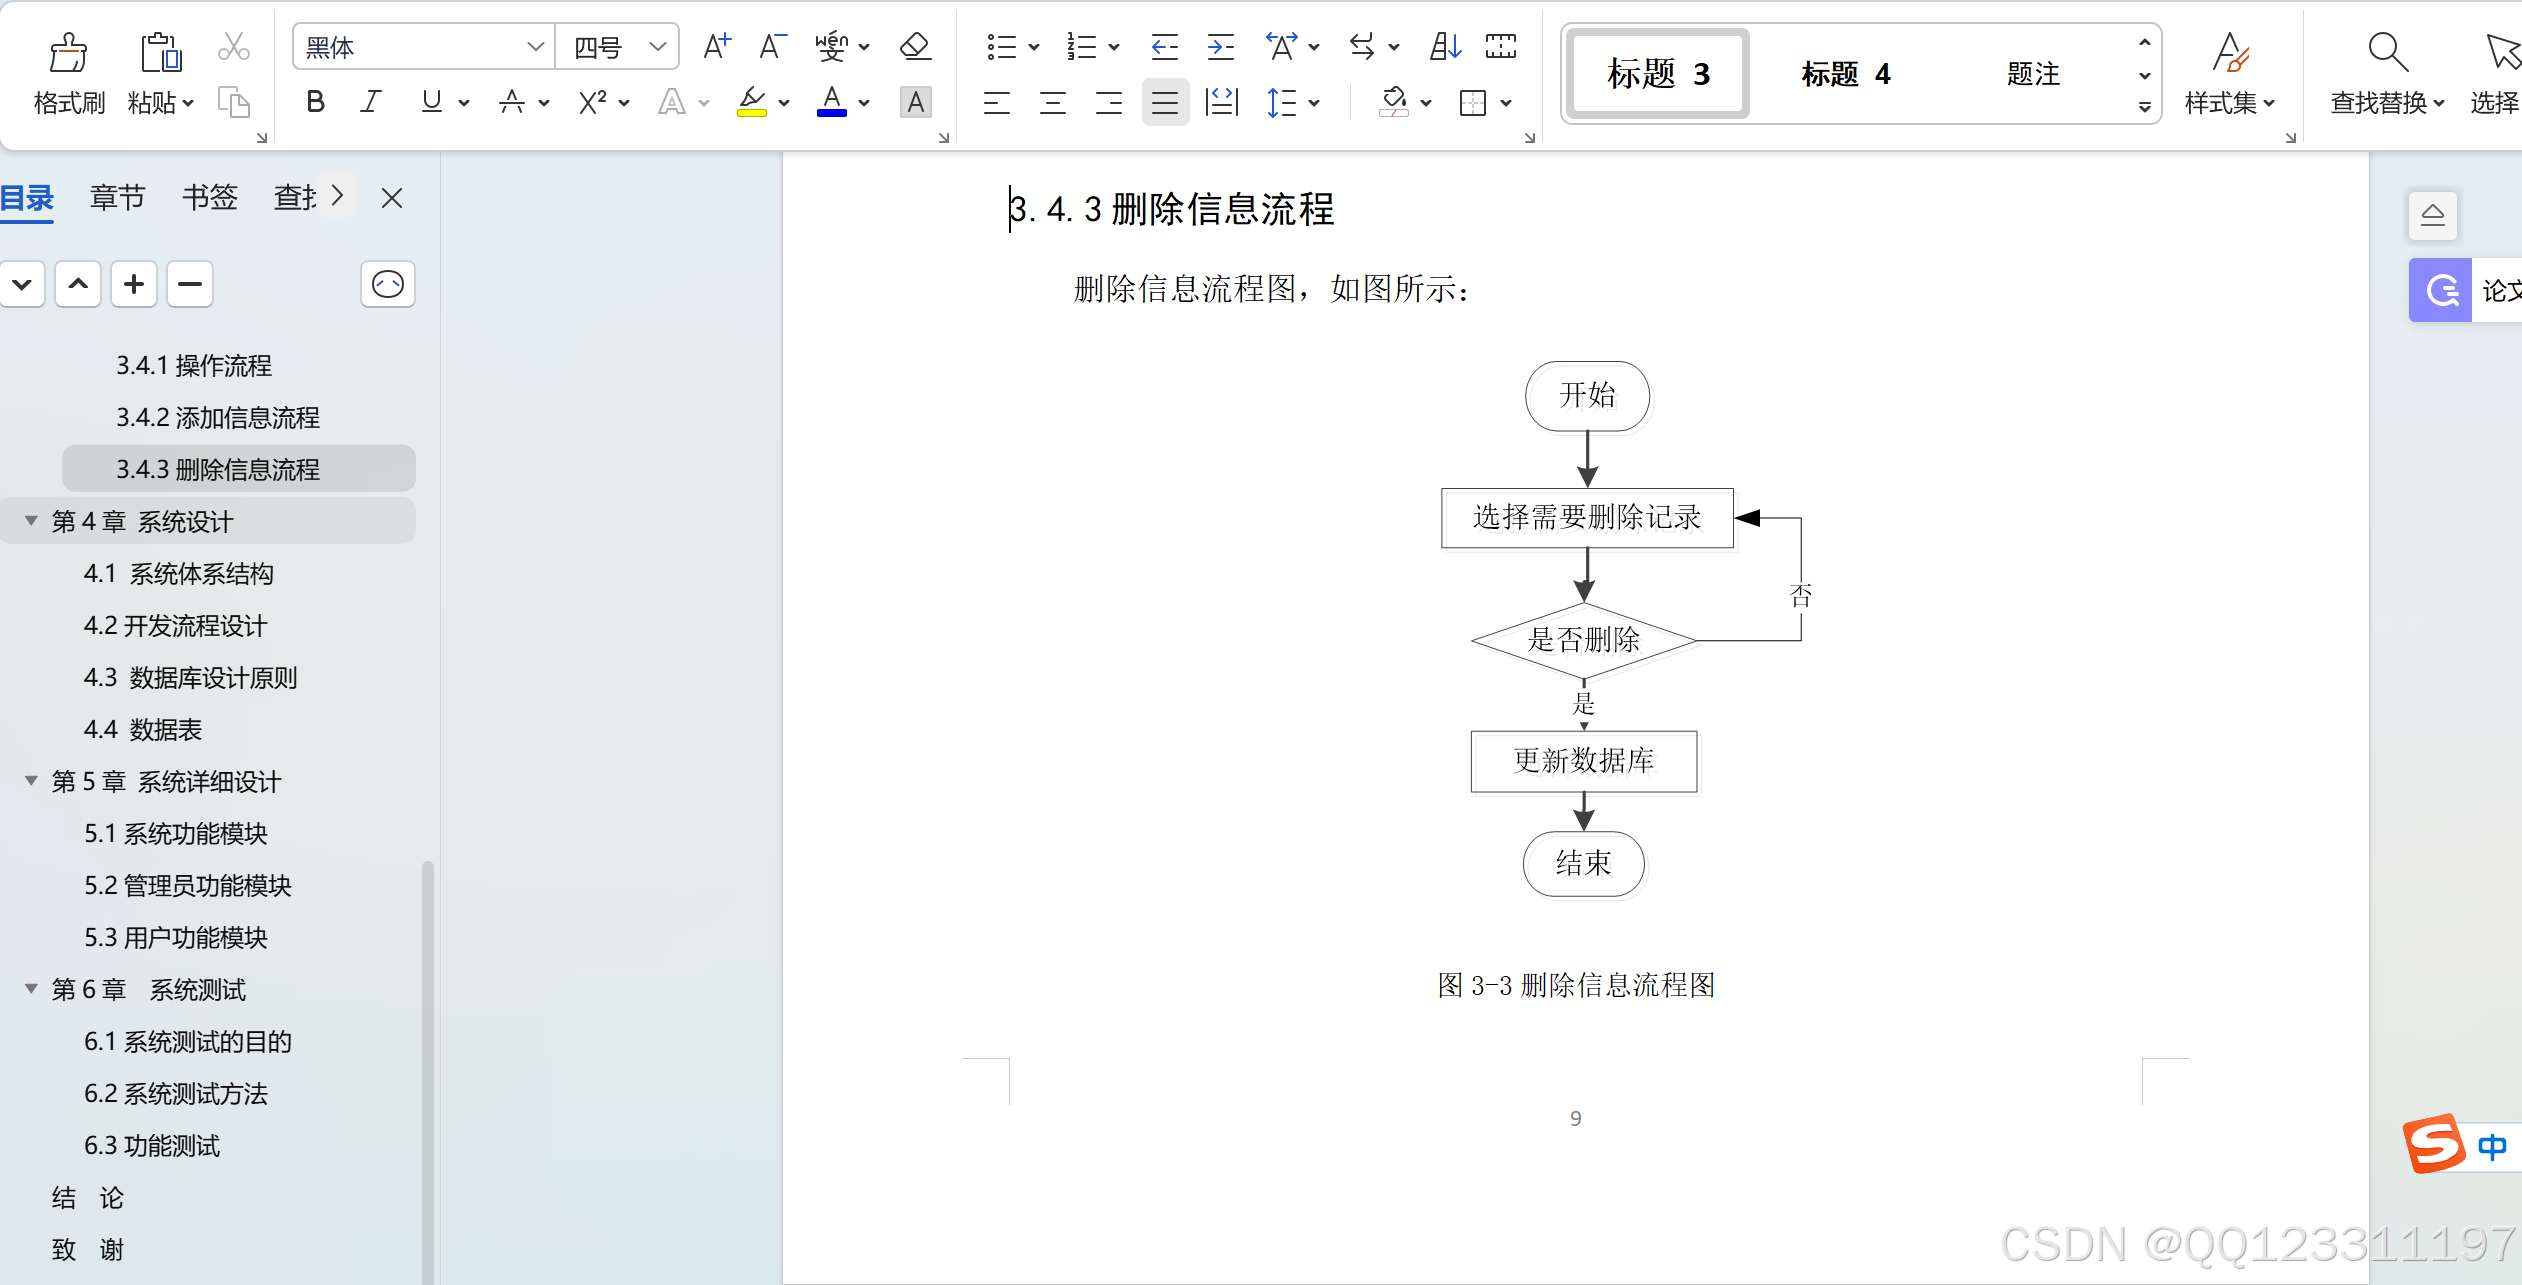The height and width of the screenshot is (1285, 2522).
Task: Click the minus demote level button
Action: pos(190,285)
